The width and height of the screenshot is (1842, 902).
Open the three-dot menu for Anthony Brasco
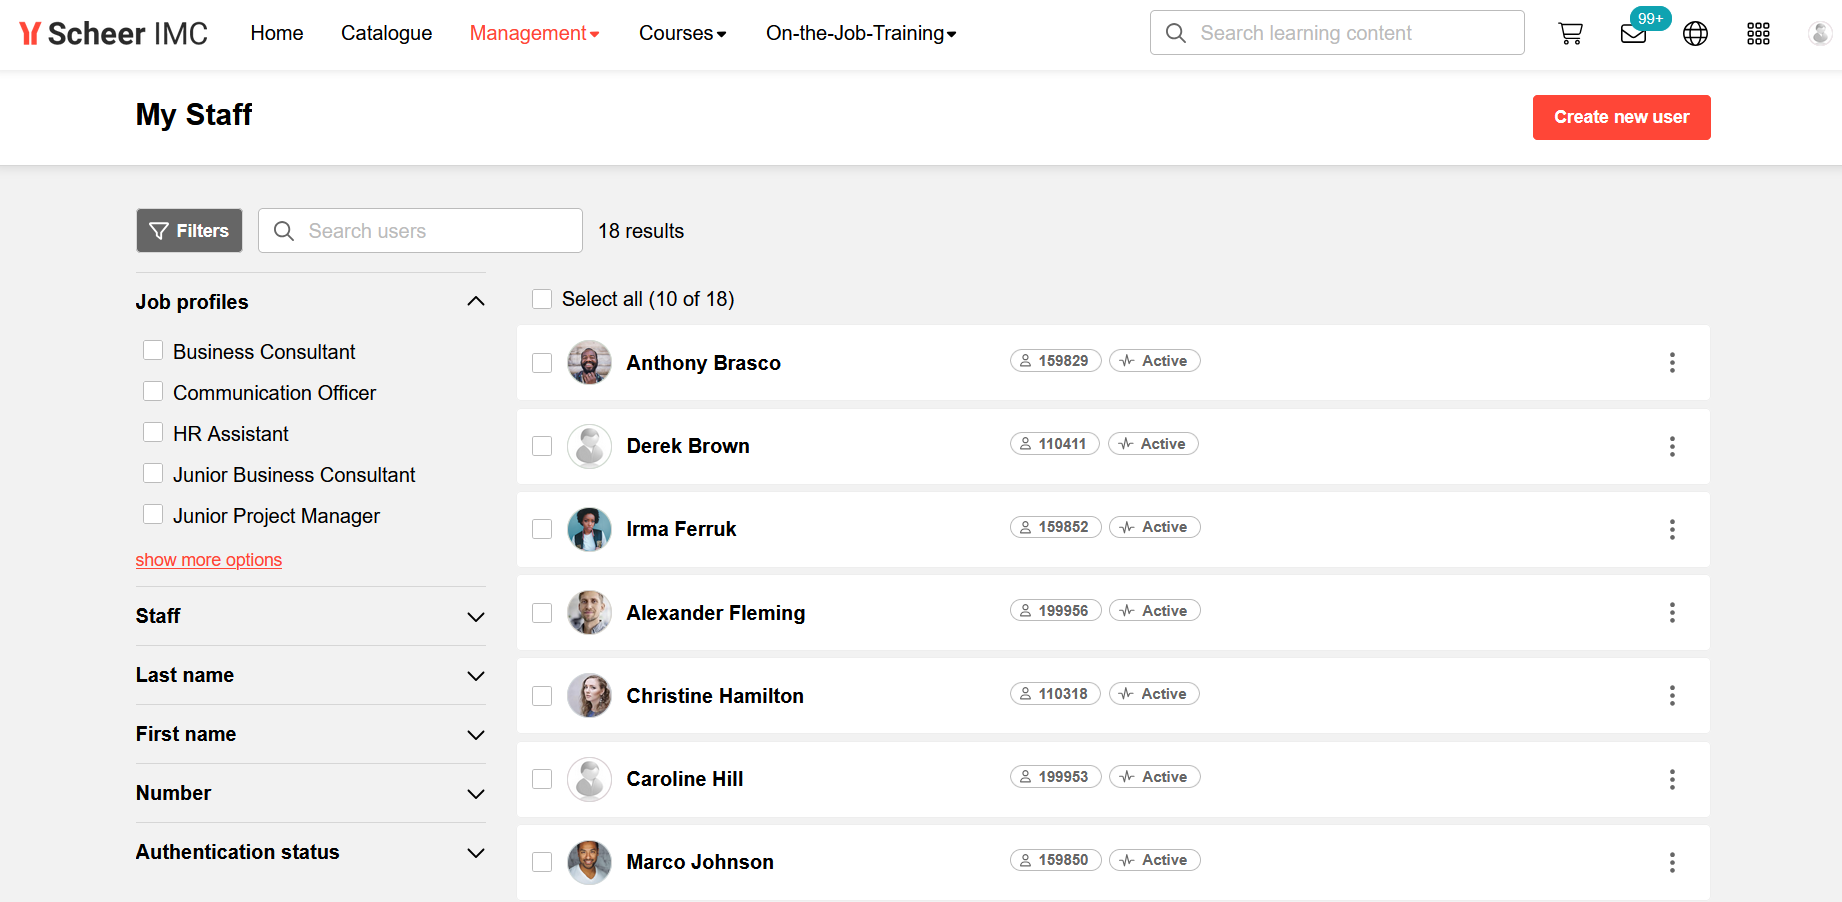tap(1672, 363)
